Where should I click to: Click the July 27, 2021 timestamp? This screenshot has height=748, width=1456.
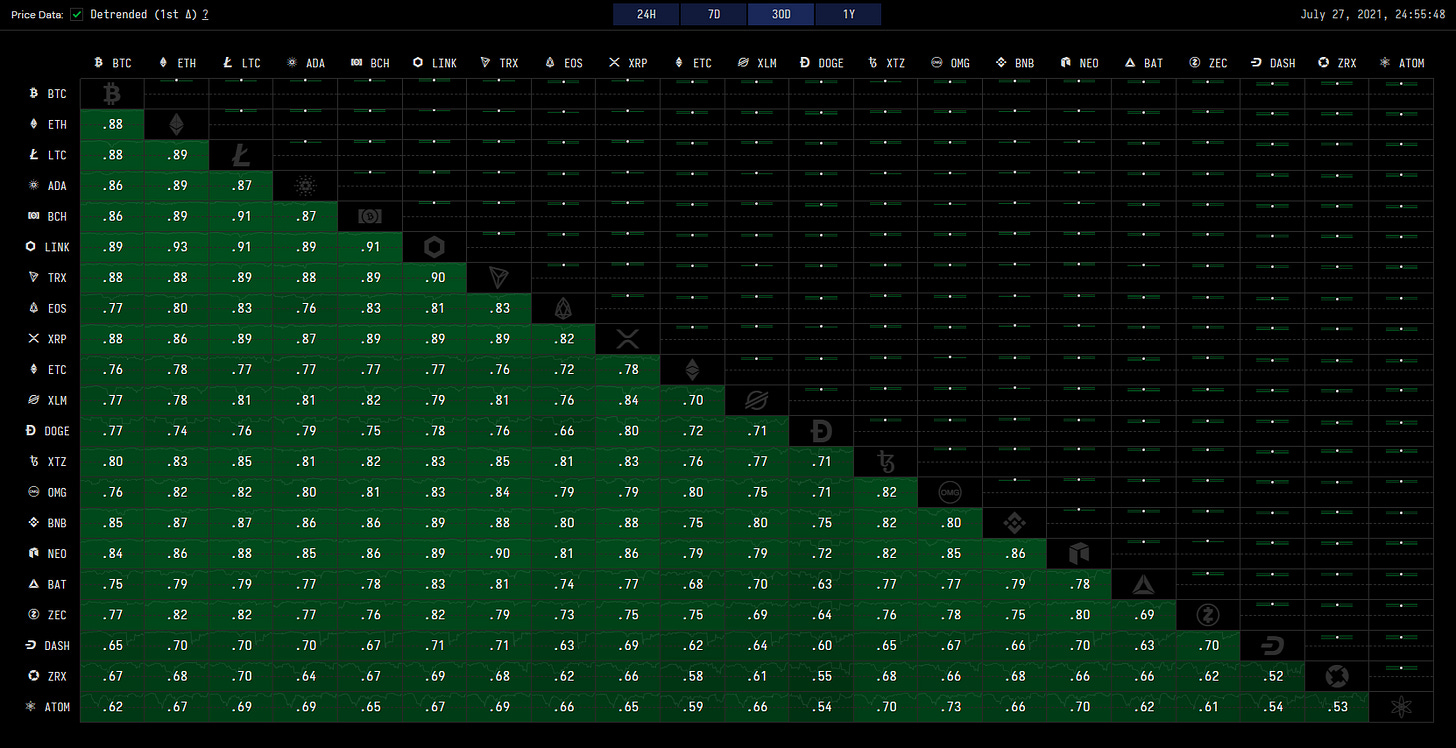tap(1372, 14)
